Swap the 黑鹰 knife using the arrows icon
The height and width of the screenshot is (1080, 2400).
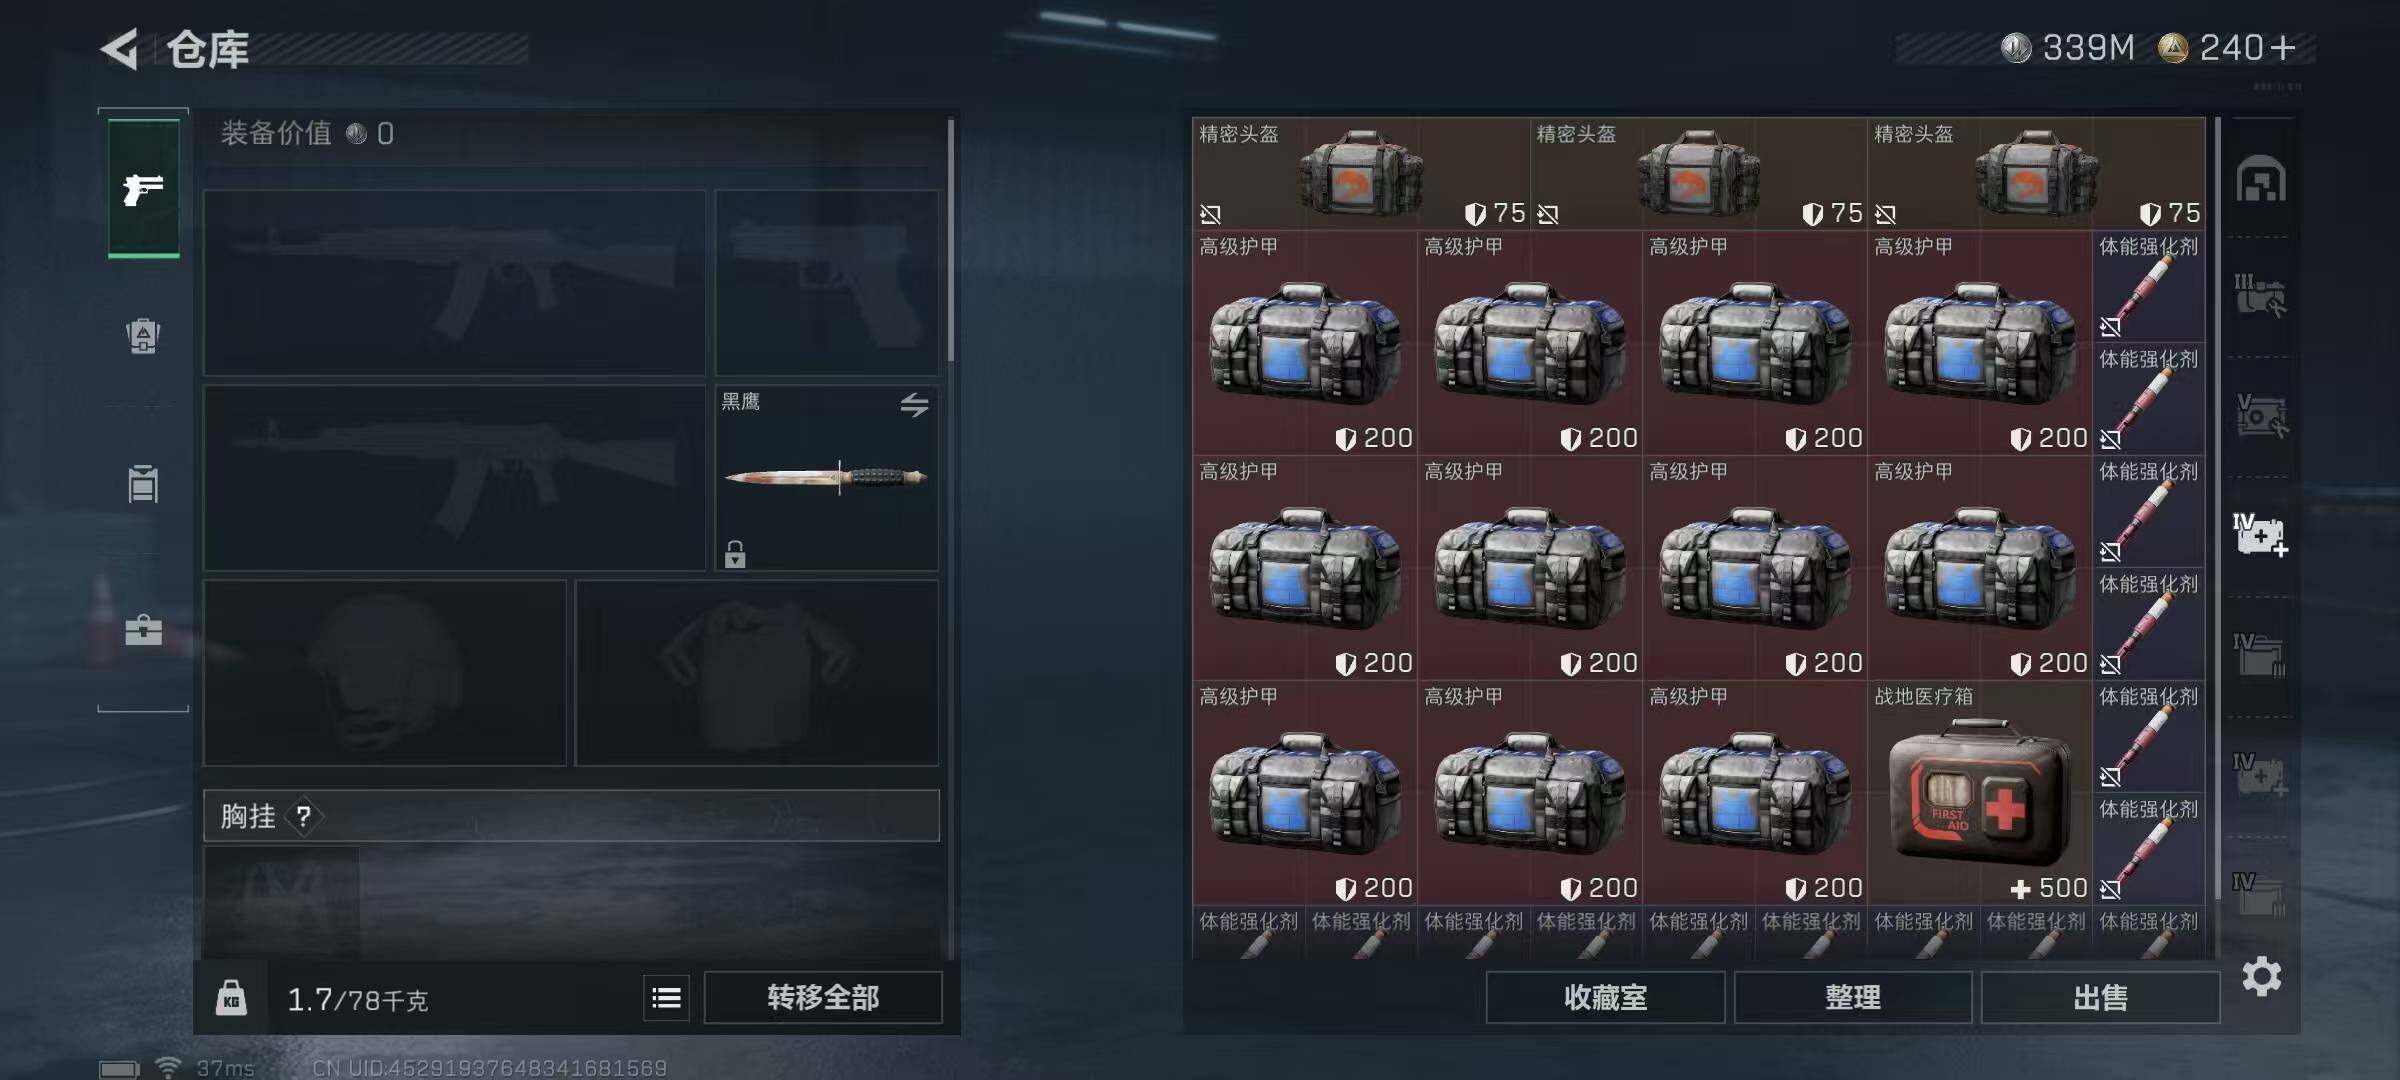coord(914,405)
